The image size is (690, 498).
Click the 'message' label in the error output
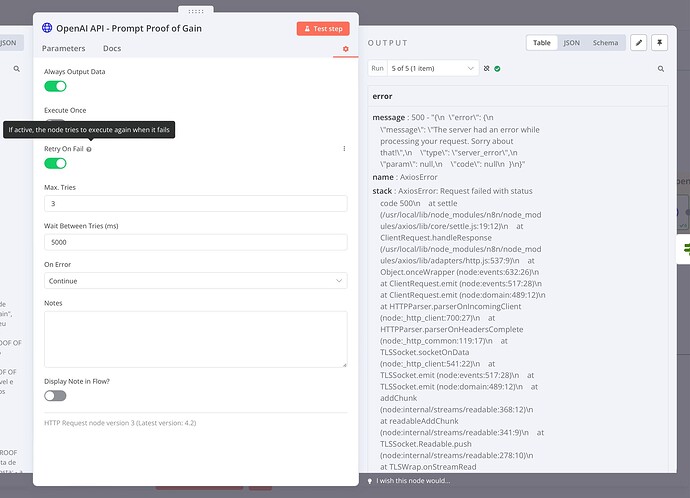(389, 117)
